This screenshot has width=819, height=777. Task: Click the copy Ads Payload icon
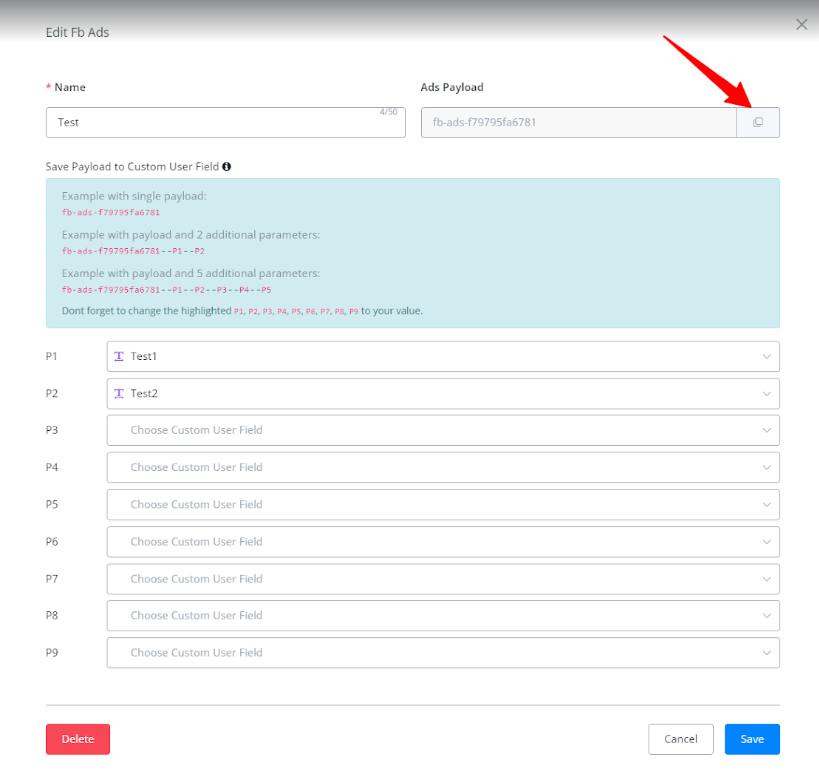click(757, 122)
